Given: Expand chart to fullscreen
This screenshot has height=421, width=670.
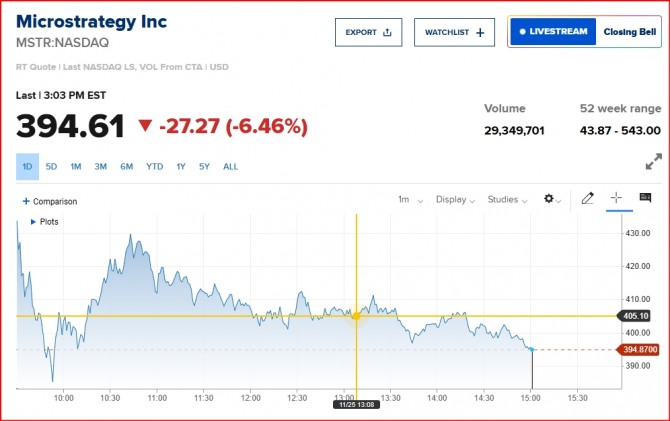Looking at the screenshot, I should coord(653,160).
